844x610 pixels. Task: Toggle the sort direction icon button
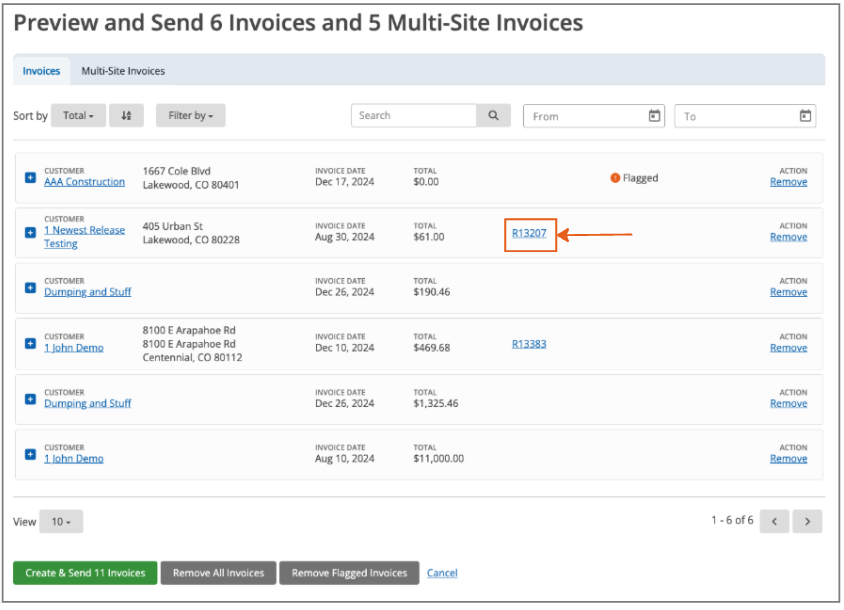pos(126,116)
